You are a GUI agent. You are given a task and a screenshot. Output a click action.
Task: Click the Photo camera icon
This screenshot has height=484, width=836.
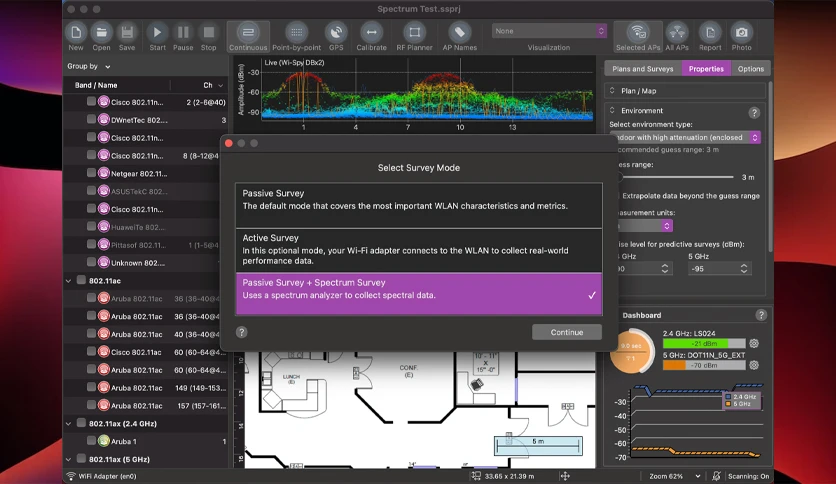pos(741,33)
